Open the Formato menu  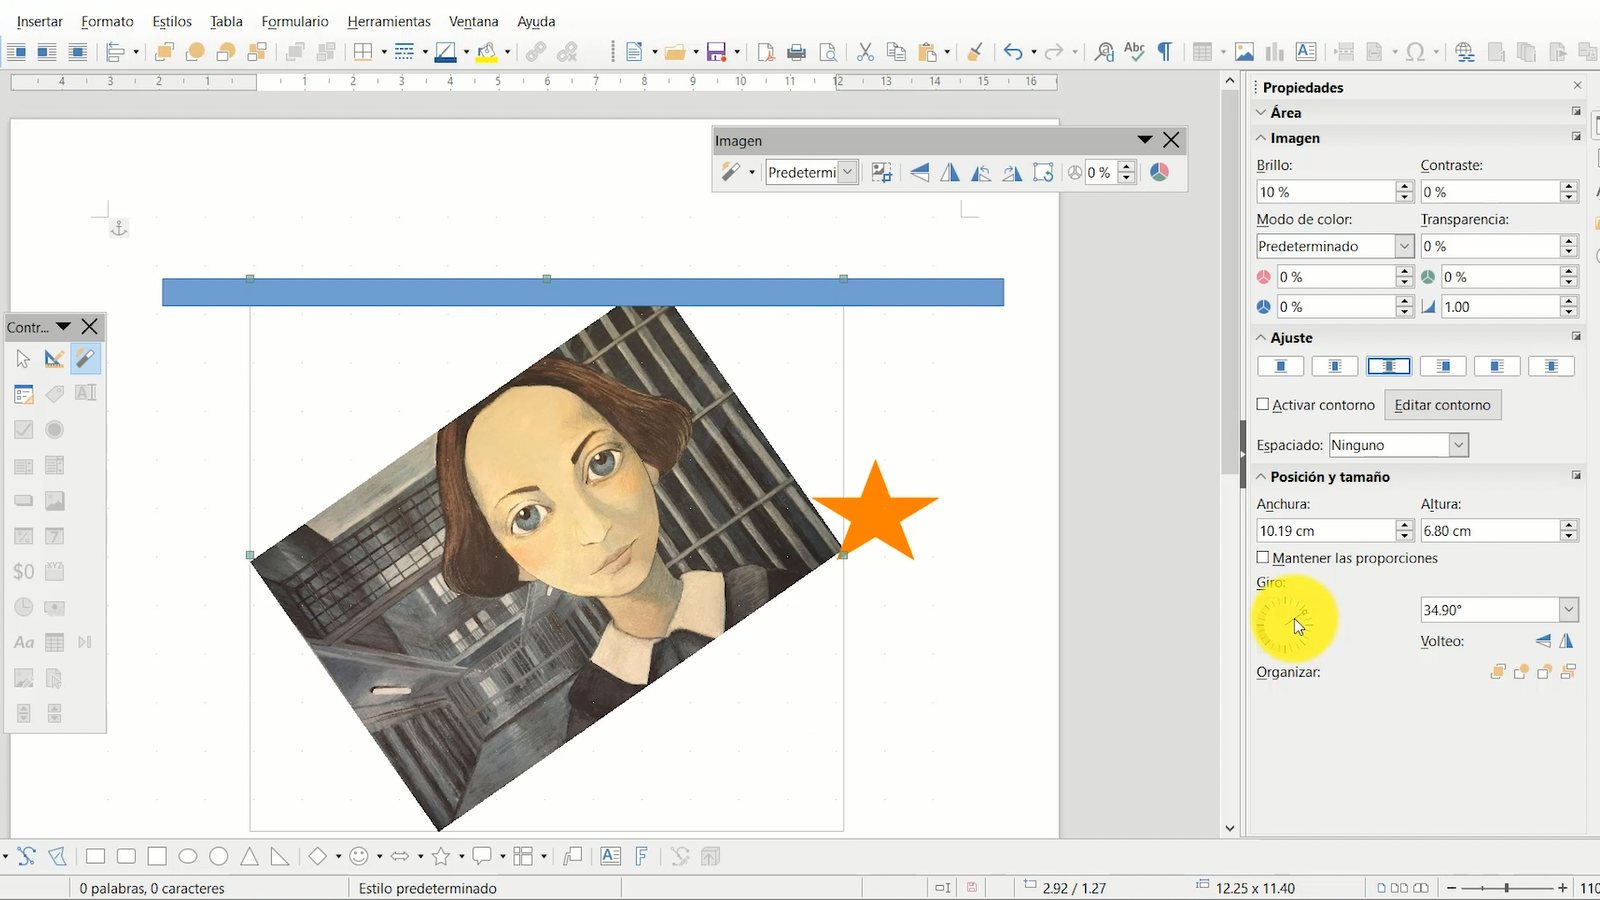tap(107, 21)
